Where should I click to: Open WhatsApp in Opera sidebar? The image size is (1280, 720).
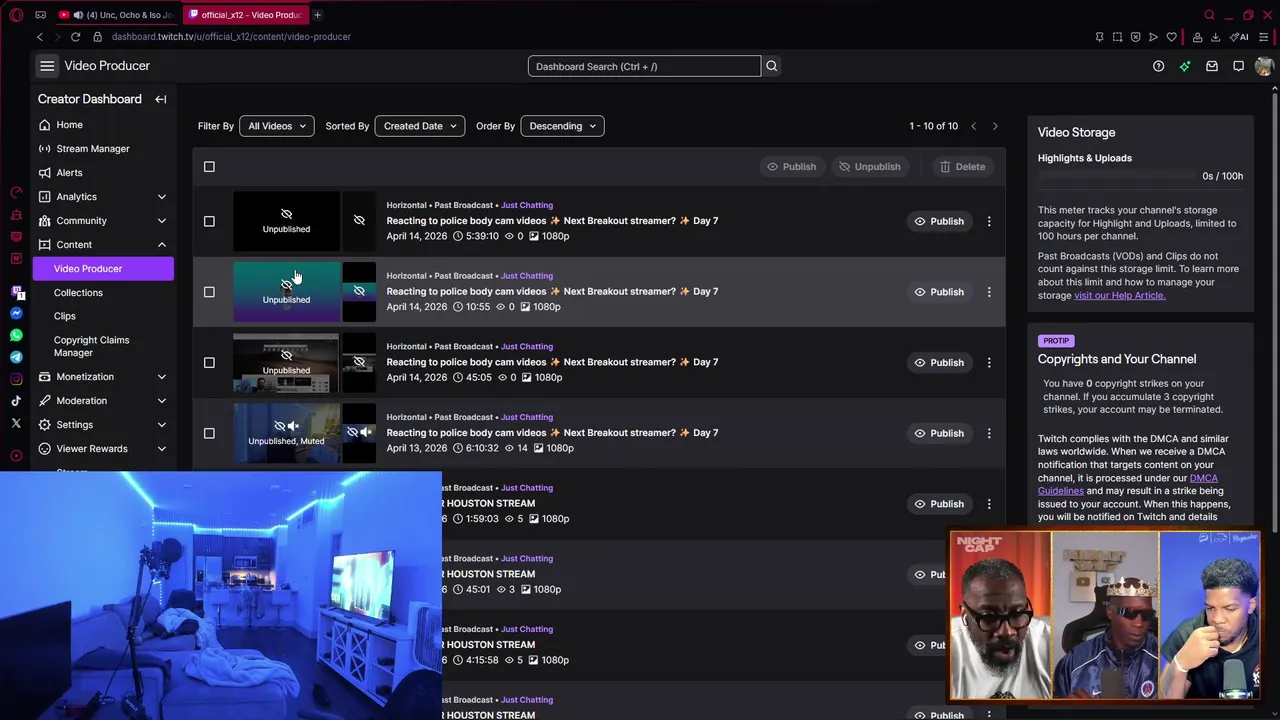(x=16, y=335)
